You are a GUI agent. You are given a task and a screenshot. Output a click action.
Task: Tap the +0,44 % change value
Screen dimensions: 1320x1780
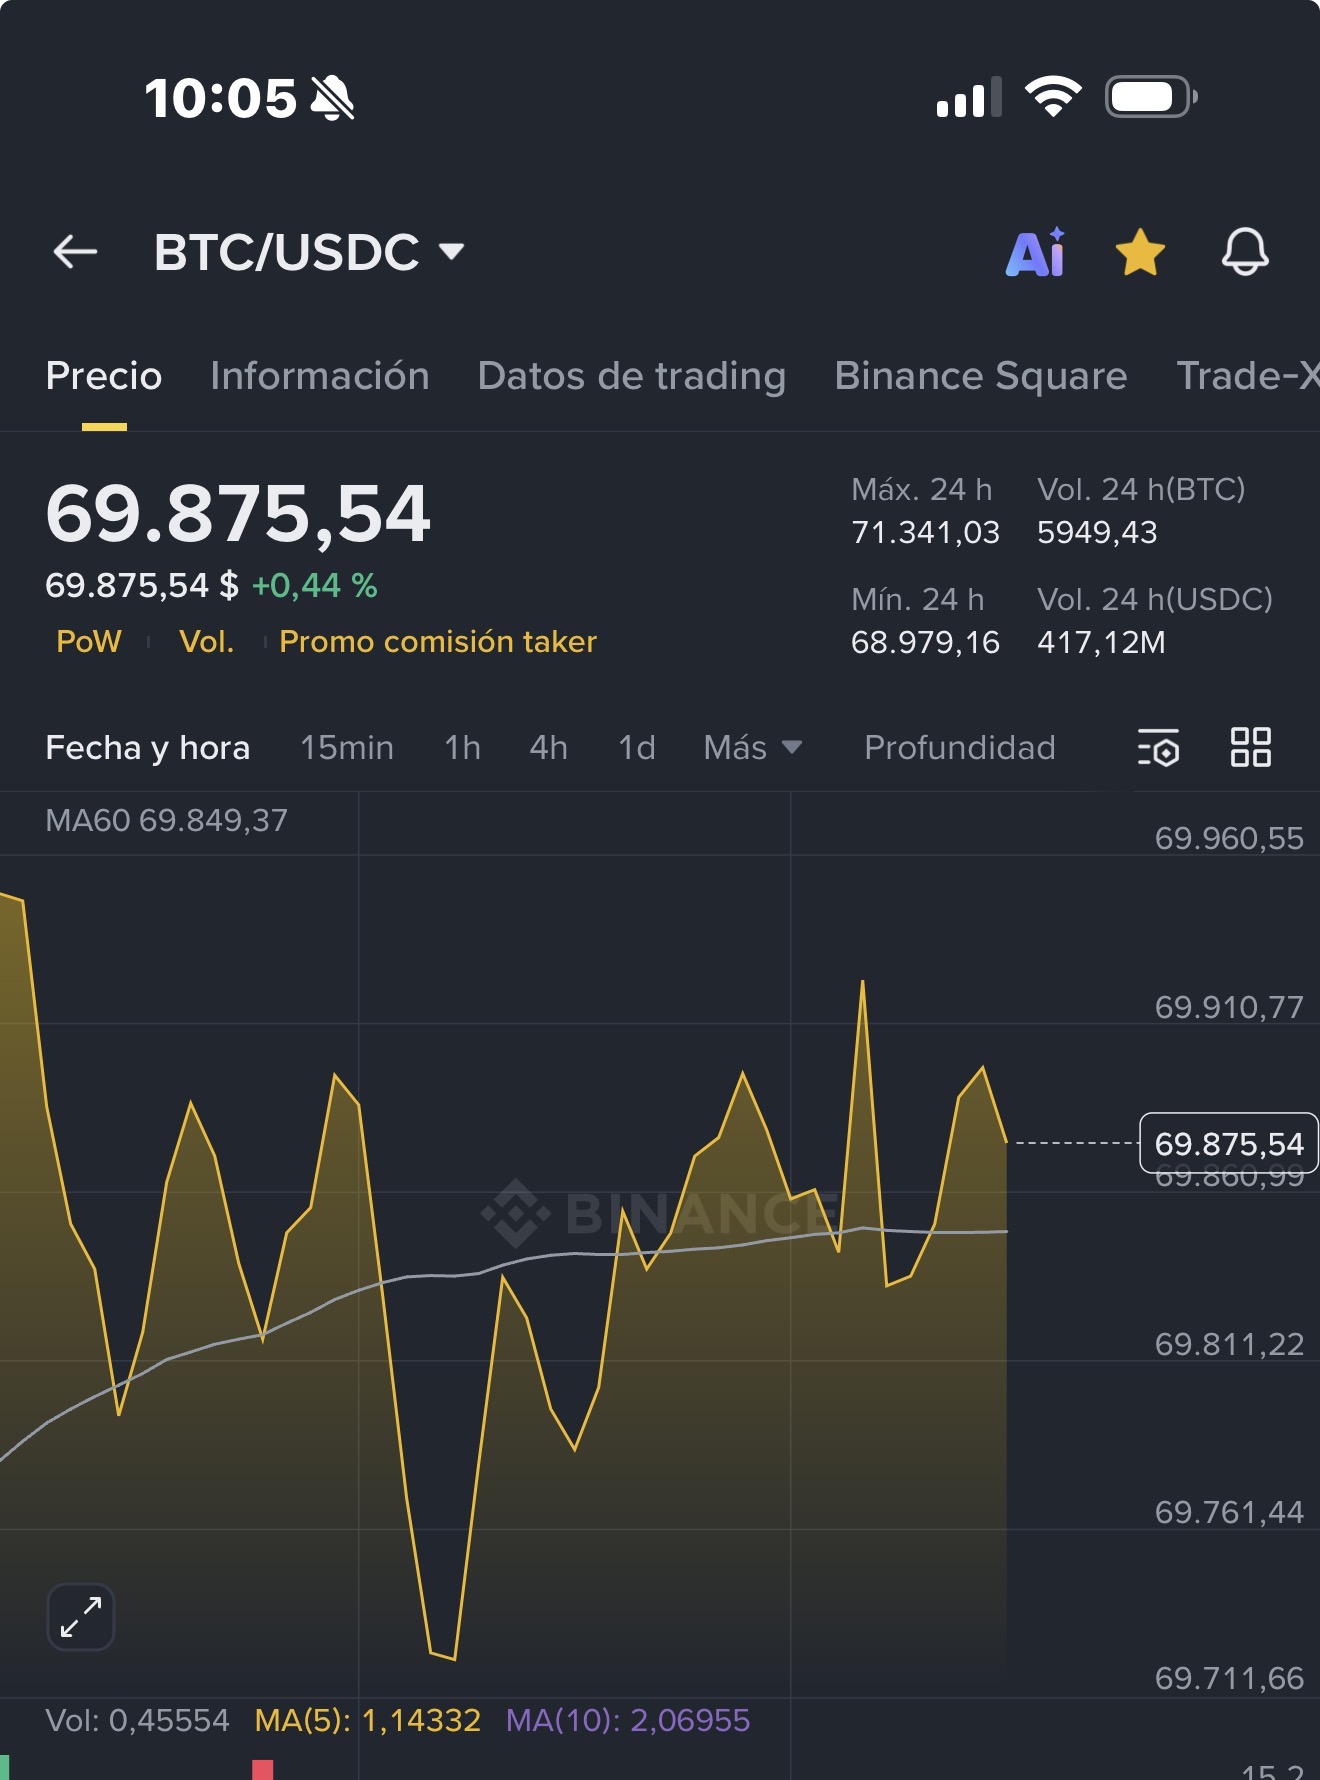click(314, 585)
